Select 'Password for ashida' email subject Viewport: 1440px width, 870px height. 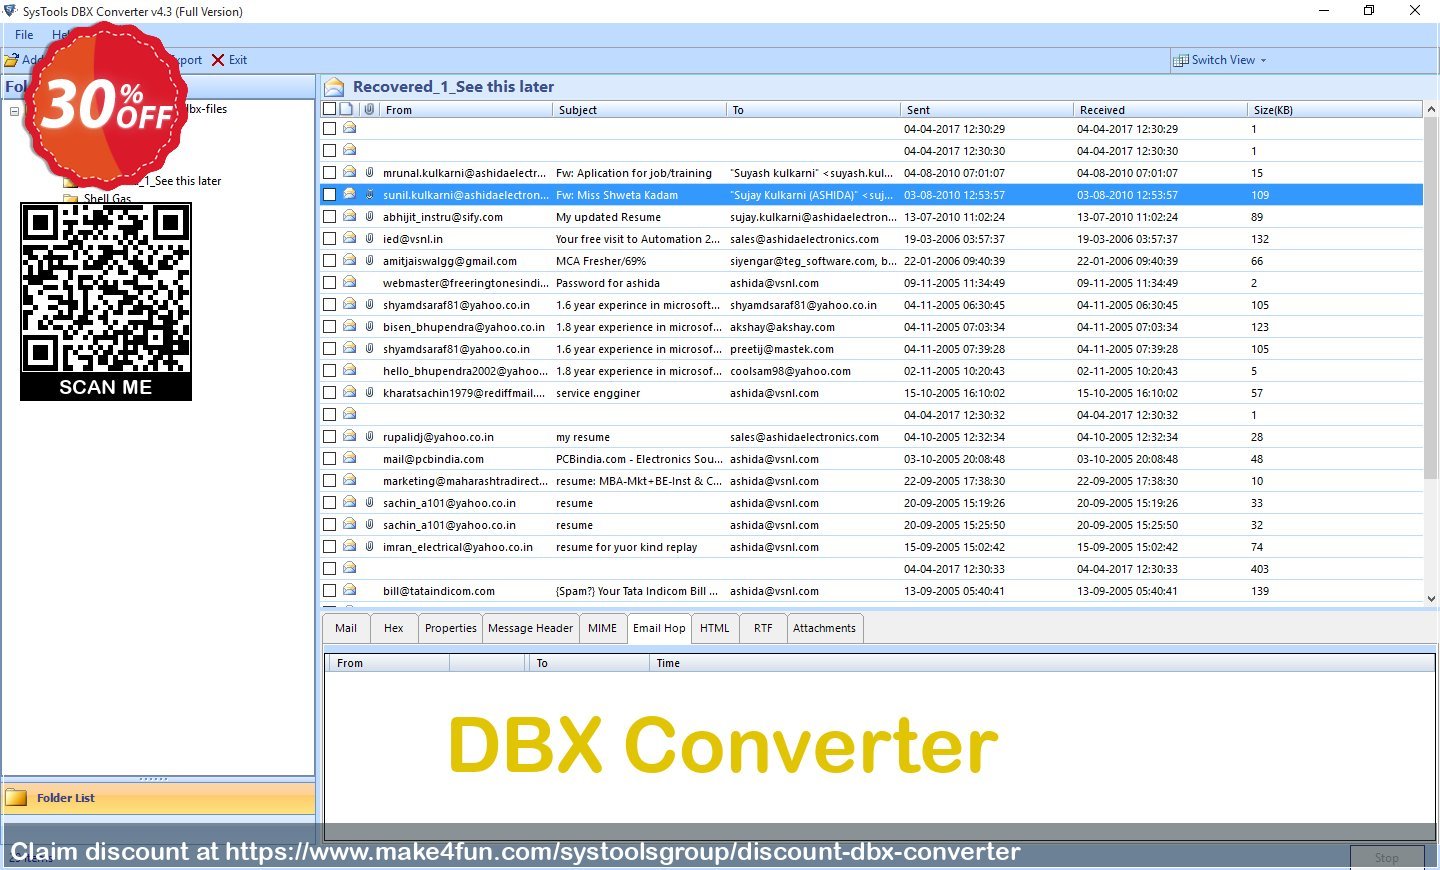tap(607, 283)
